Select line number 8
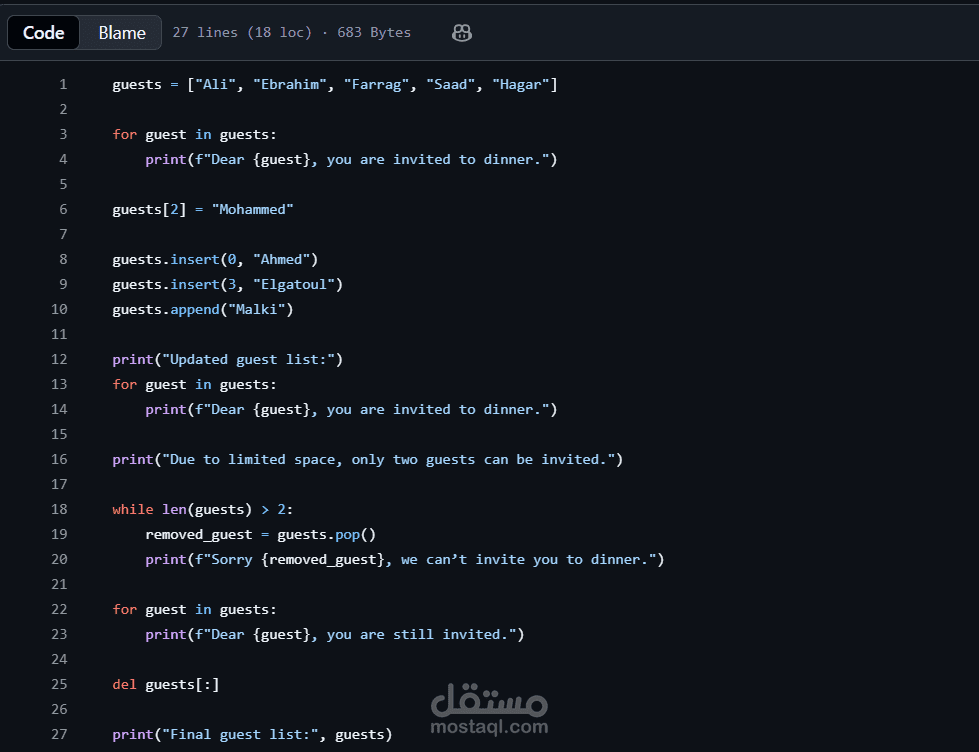The width and height of the screenshot is (979, 752). click(x=63, y=259)
